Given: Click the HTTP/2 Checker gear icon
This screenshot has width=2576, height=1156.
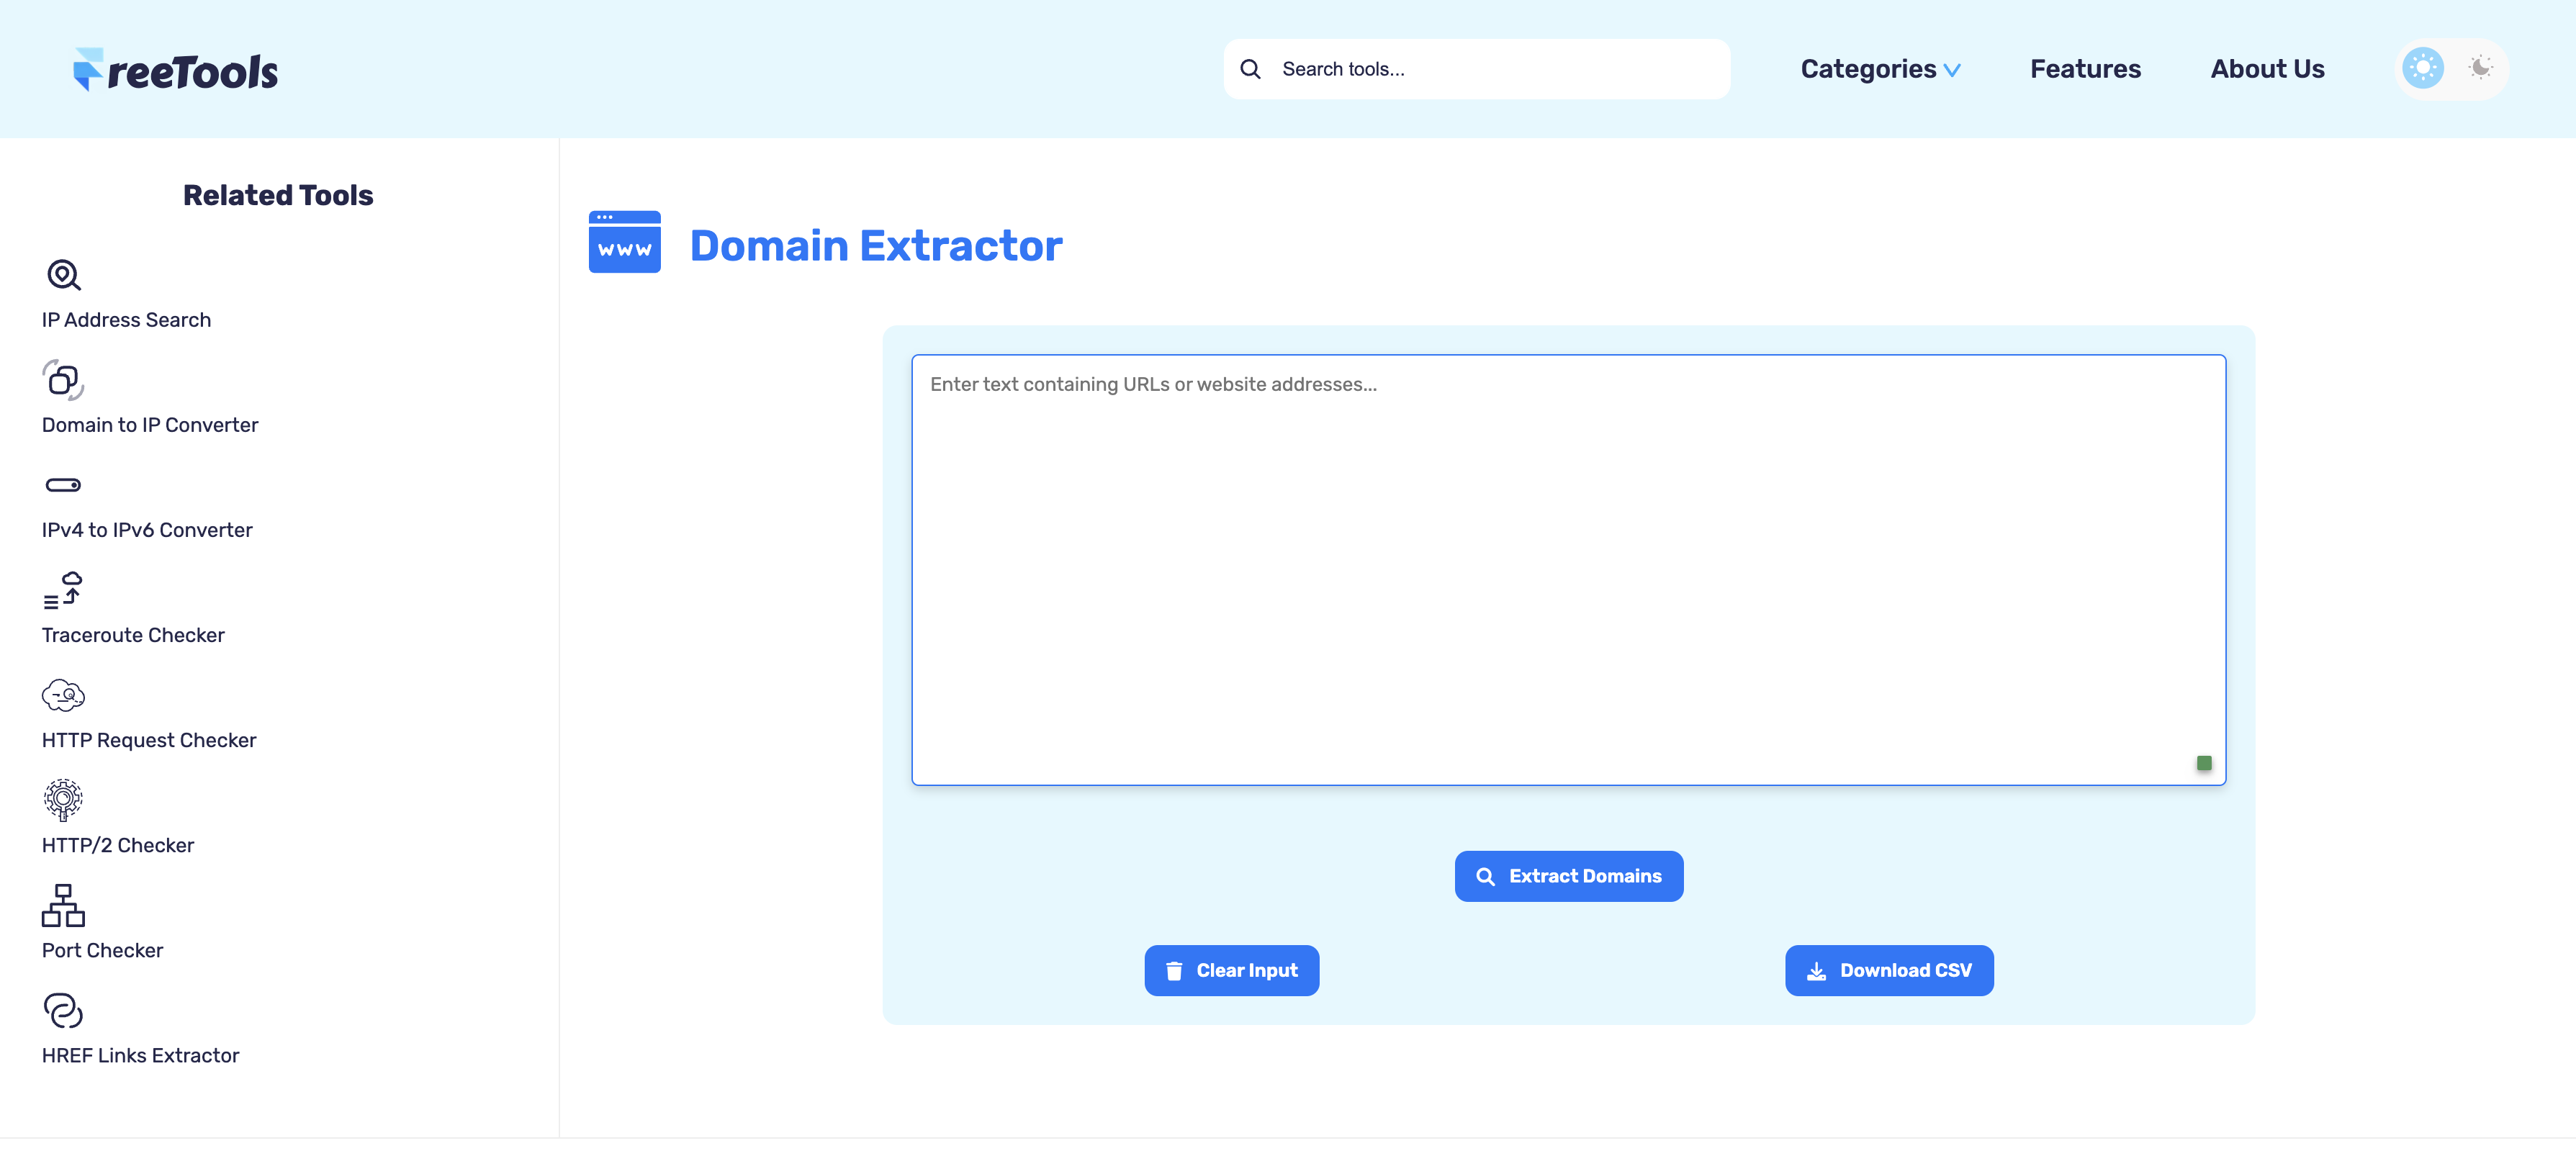Looking at the screenshot, I should coord(63,800).
